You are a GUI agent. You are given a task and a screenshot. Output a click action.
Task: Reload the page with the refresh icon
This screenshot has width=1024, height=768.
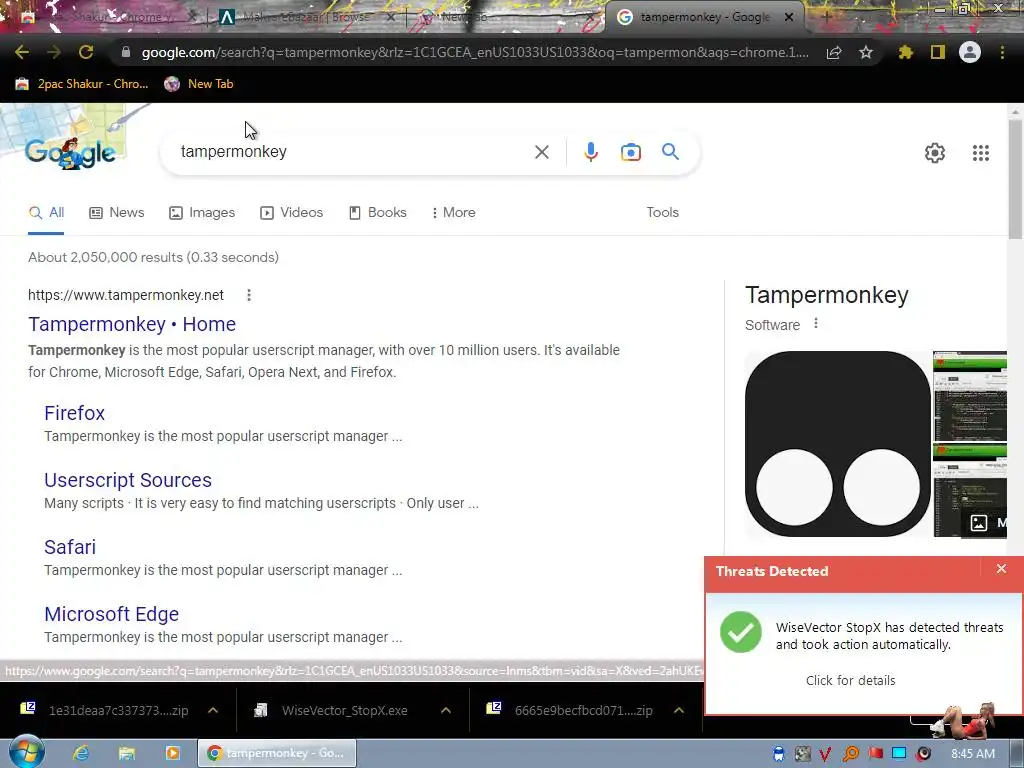coord(86,52)
